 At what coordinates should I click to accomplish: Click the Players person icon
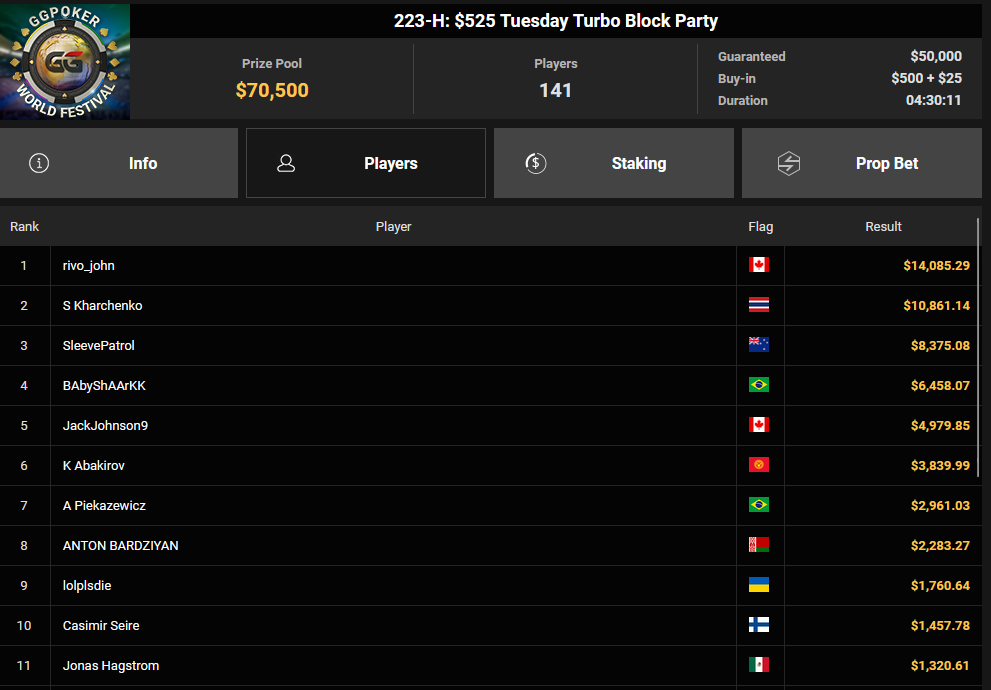pos(286,163)
